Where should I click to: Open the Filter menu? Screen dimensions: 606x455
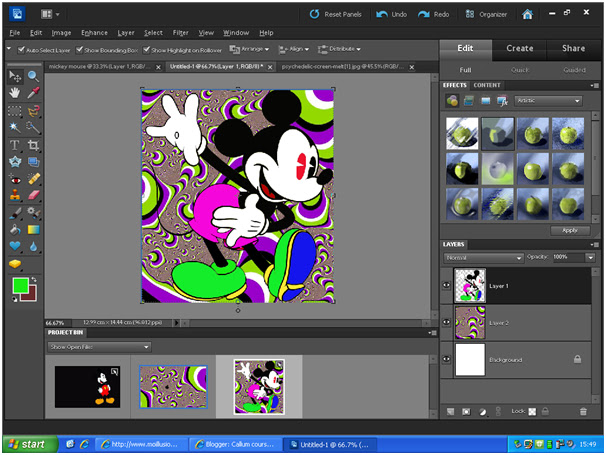pos(180,33)
